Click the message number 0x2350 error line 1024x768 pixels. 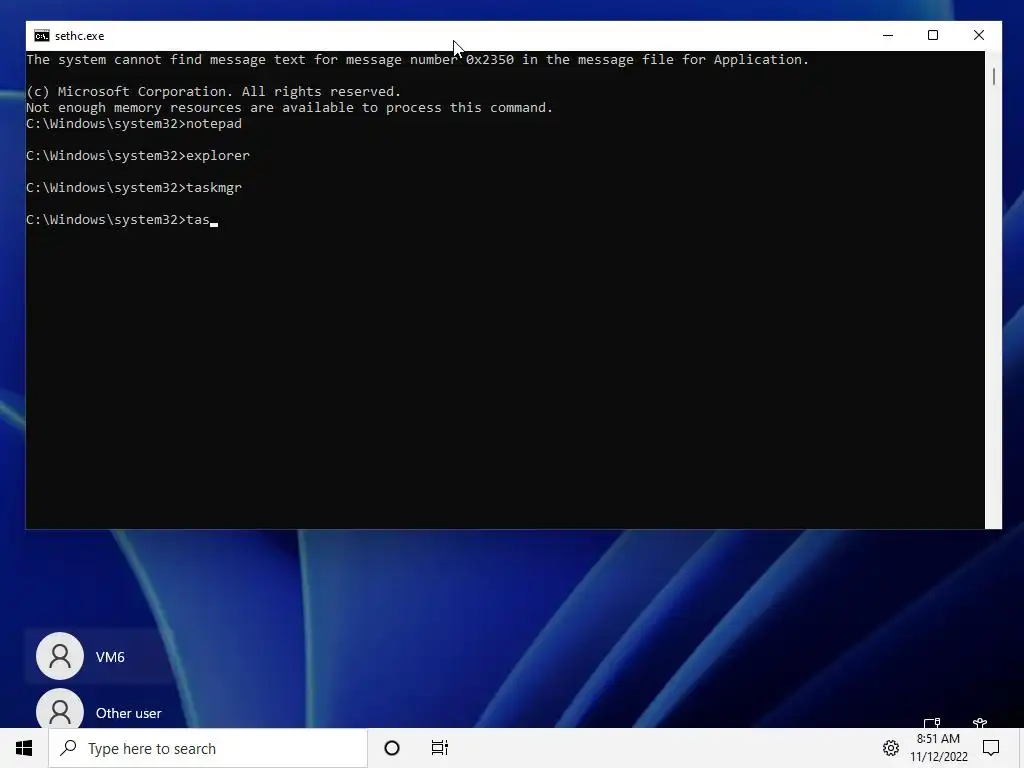[x=417, y=59]
